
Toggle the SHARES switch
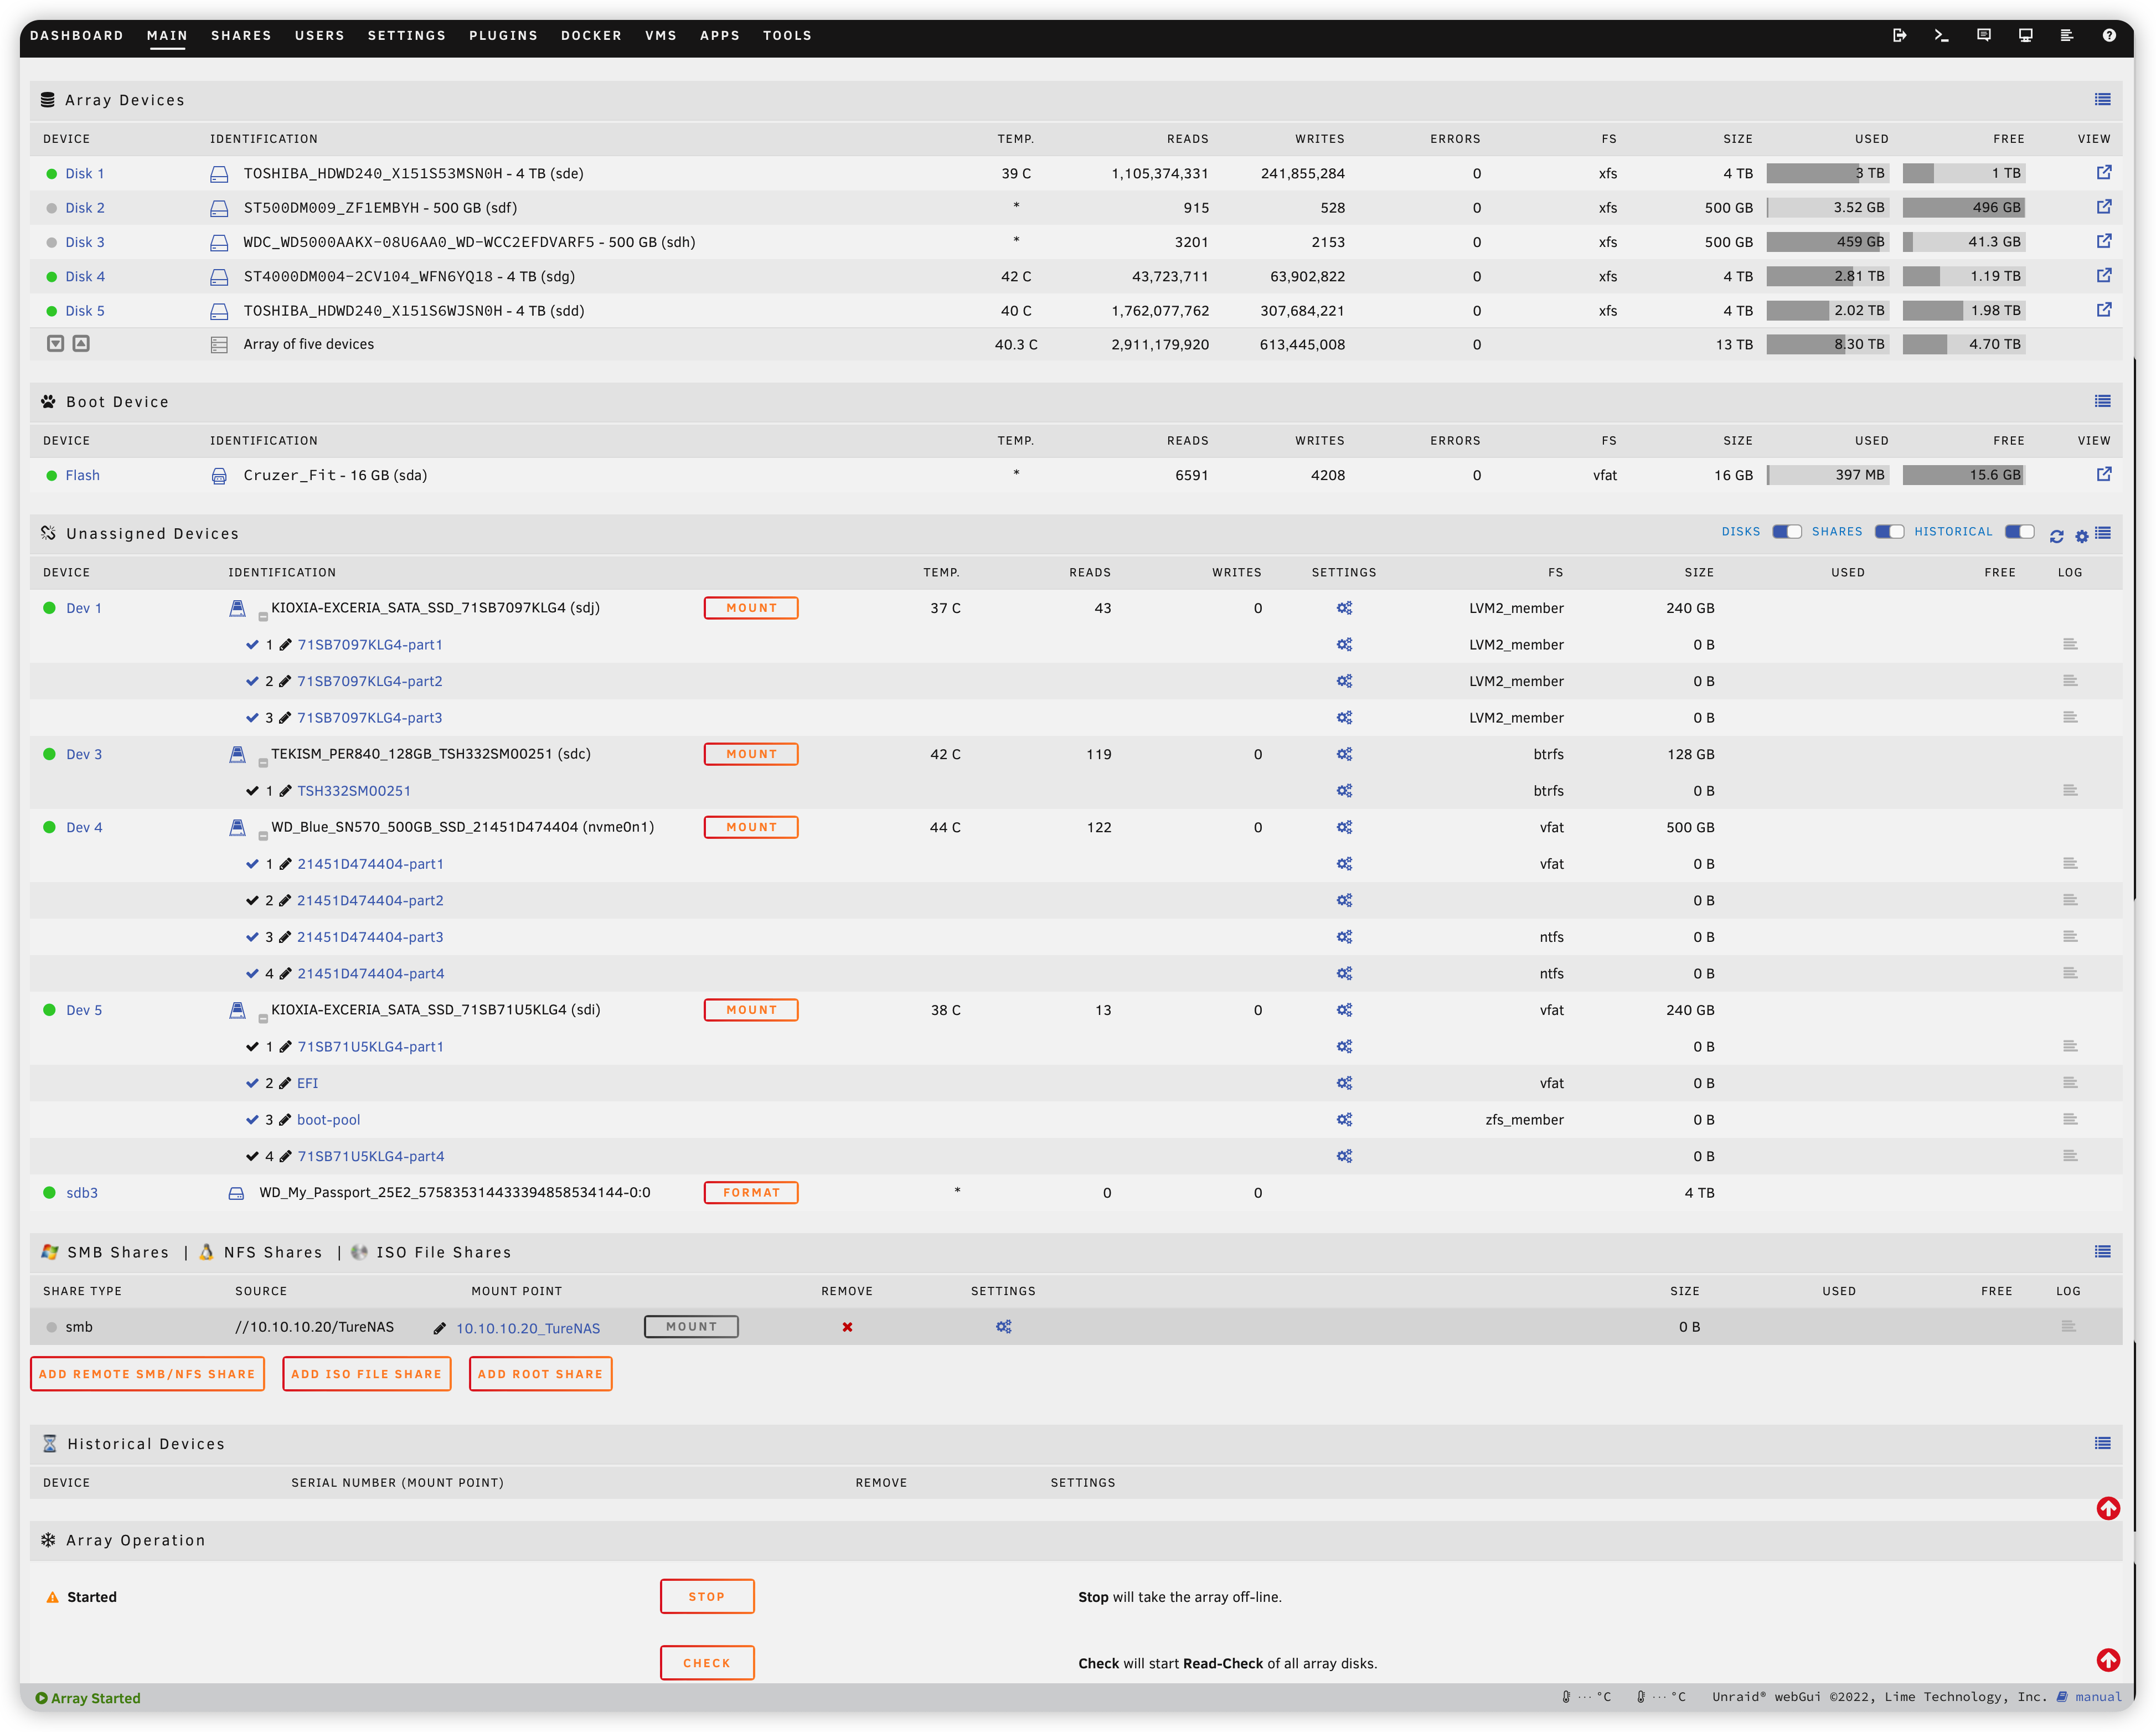(1888, 531)
